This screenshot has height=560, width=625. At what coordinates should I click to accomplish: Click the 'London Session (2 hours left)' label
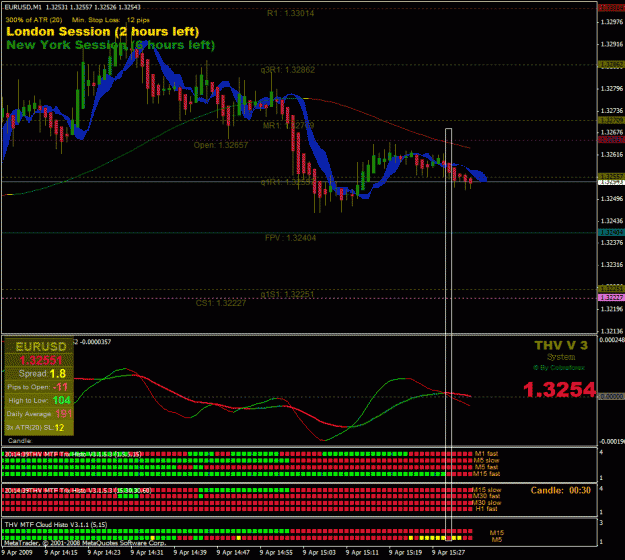(102, 32)
